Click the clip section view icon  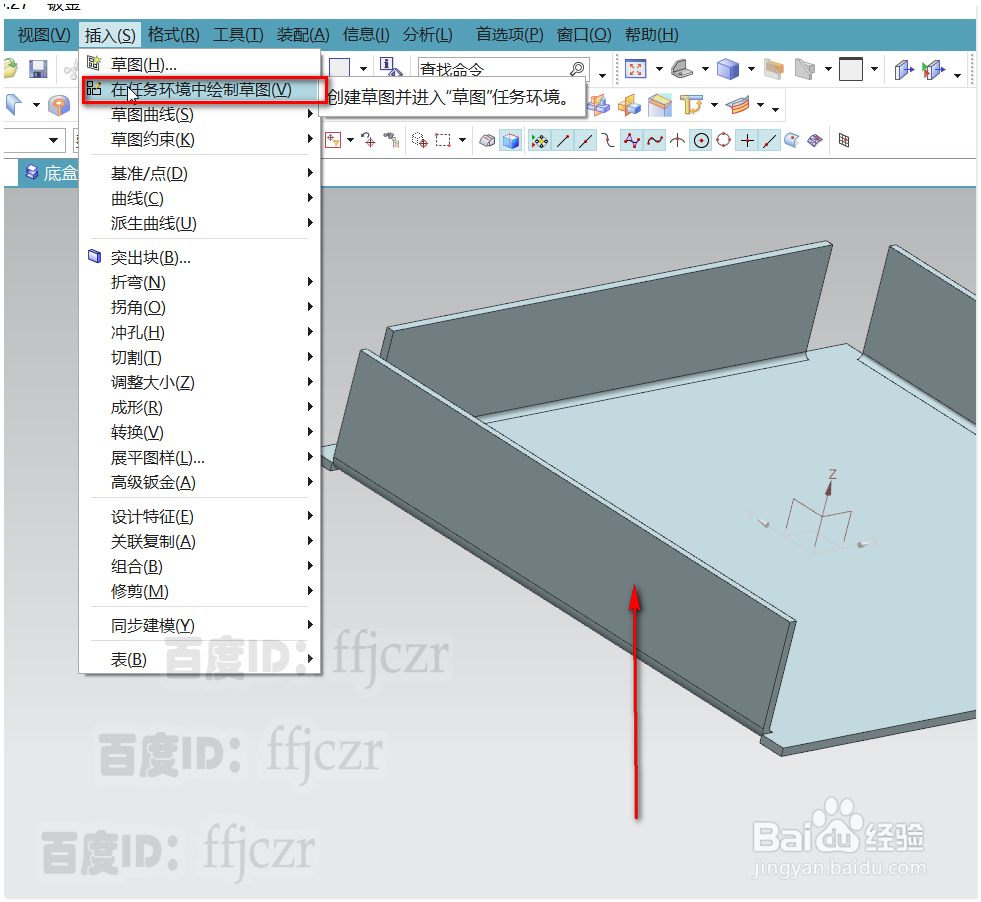coord(903,69)
